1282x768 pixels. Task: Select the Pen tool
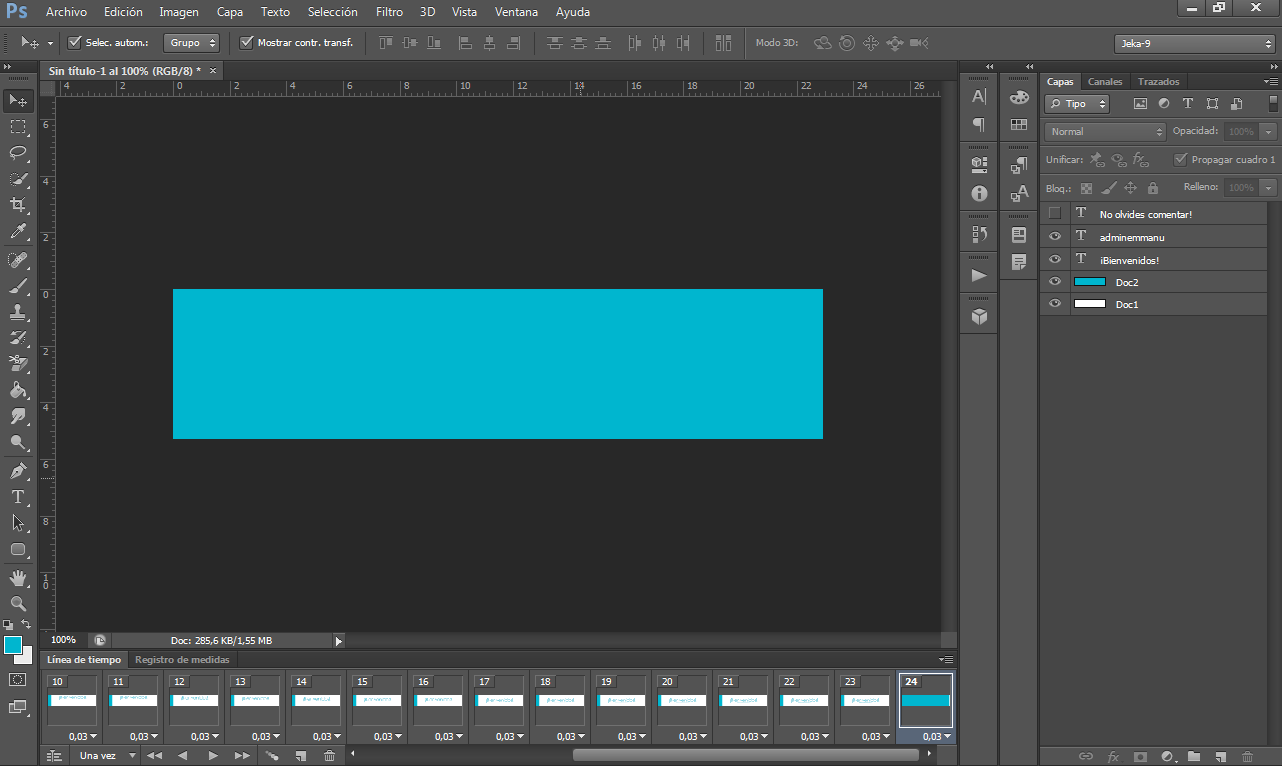pos(18,471)
